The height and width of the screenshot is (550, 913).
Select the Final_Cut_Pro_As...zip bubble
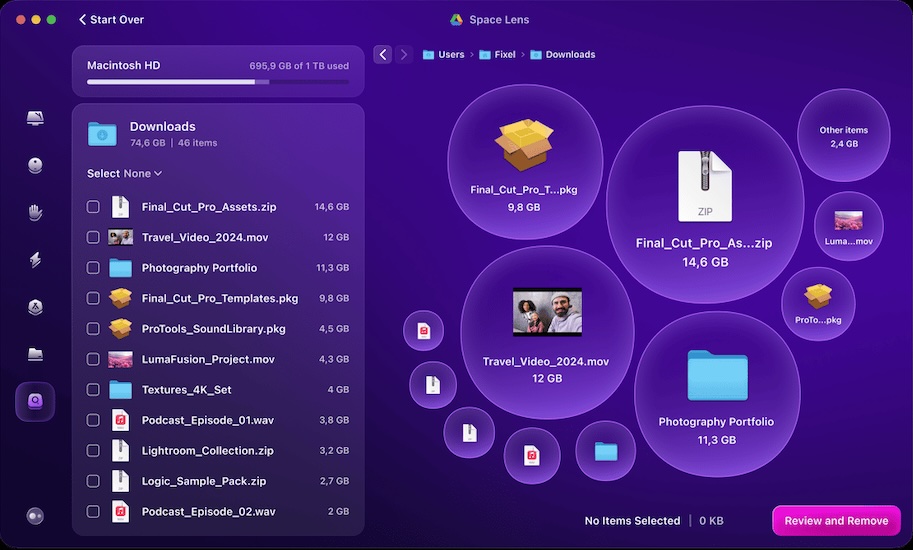(705, 204)
